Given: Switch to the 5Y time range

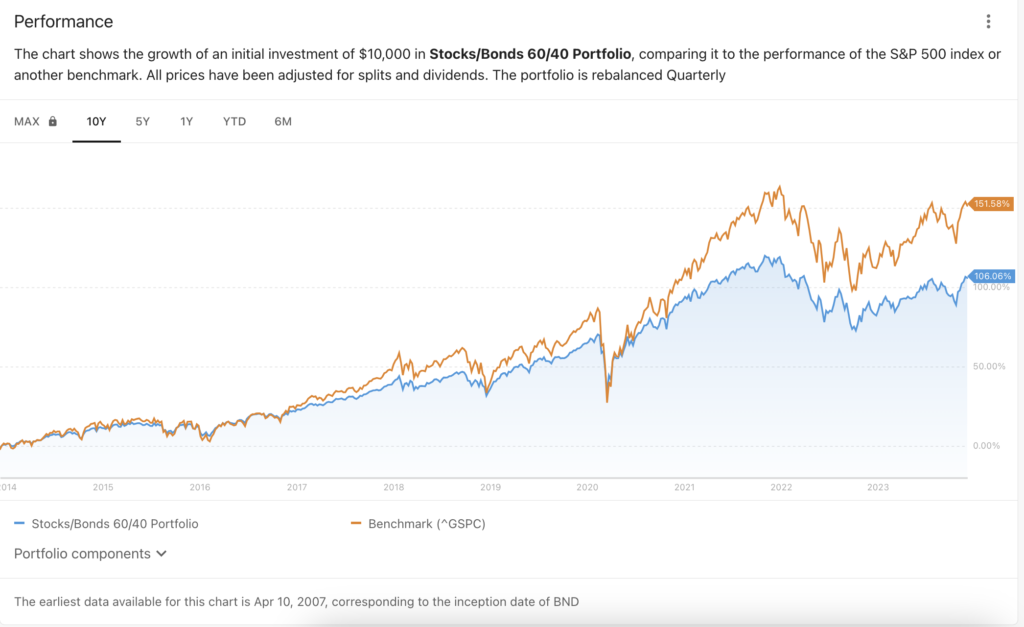Looking at the screenshot, I should coord(143,122).
